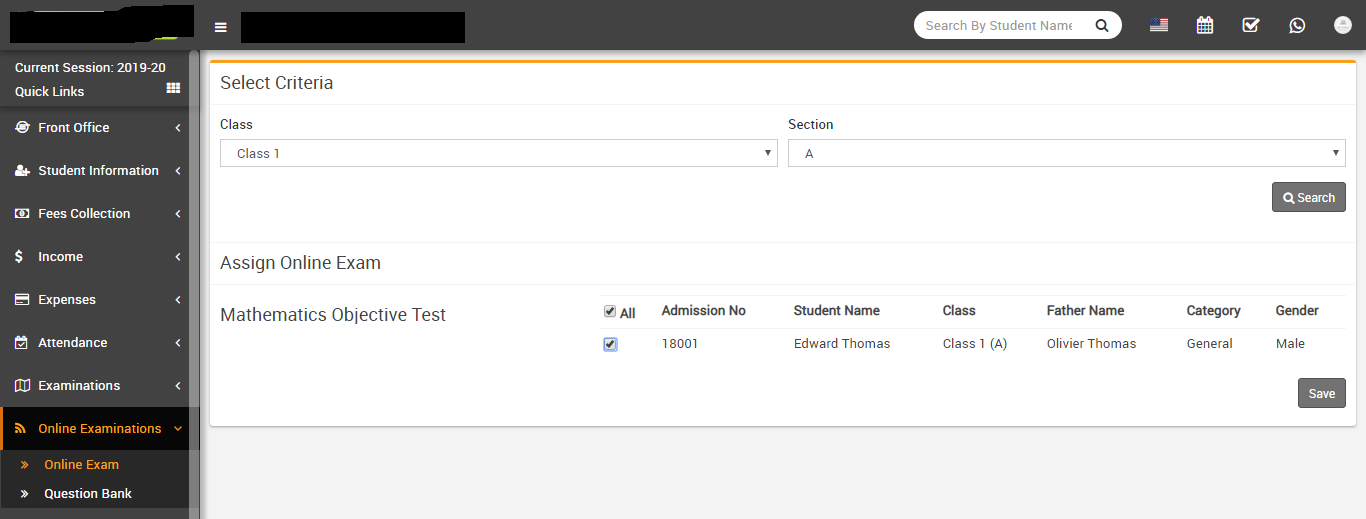Open the Section dropdown showing A

point(1066,153)
